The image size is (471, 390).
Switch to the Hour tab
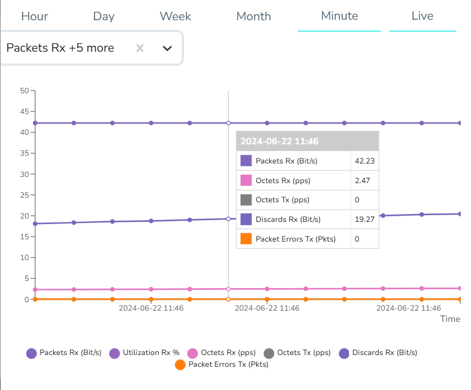coord(34,16)
